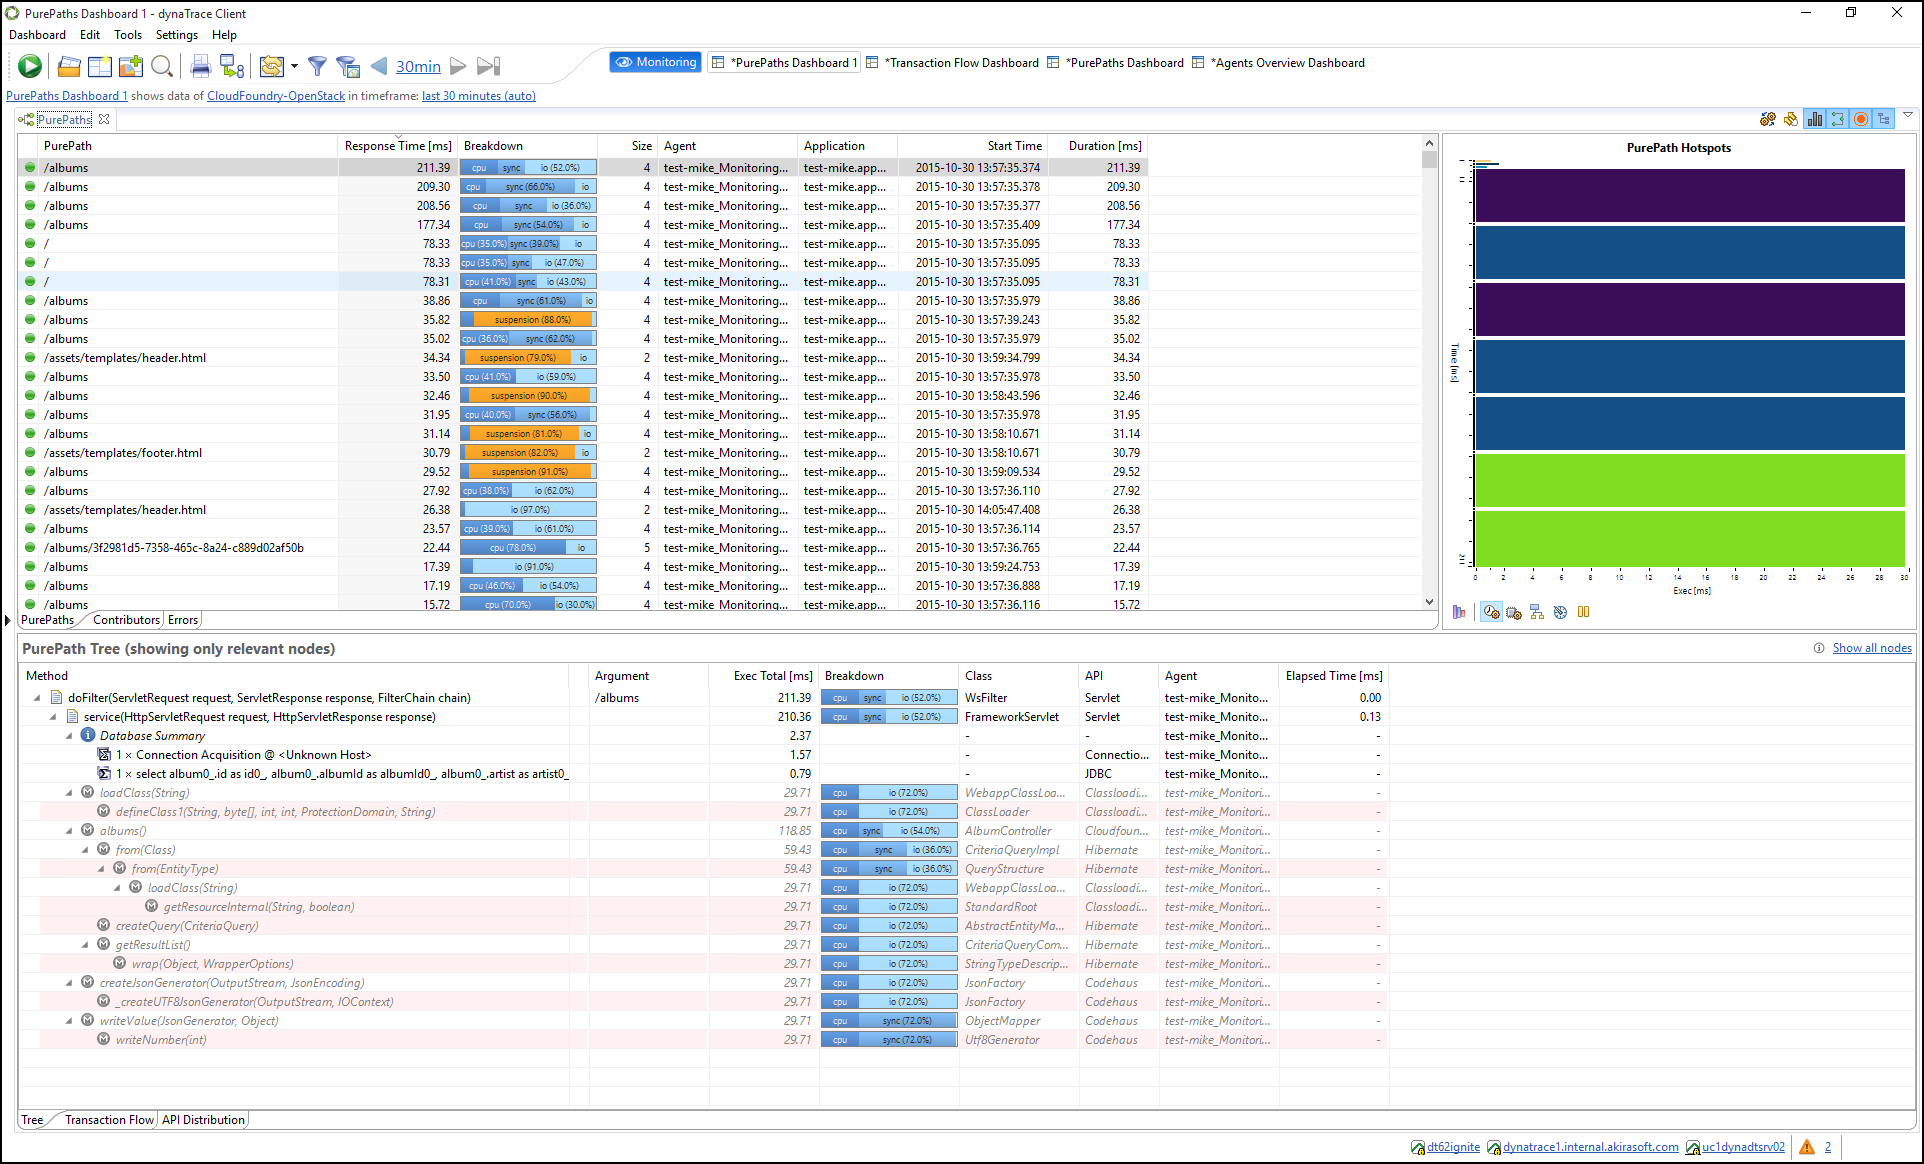Click the CloudFoundry-OpenStack link
The height and width of the screenshot is (1164, 1924).
pos(276,96)
